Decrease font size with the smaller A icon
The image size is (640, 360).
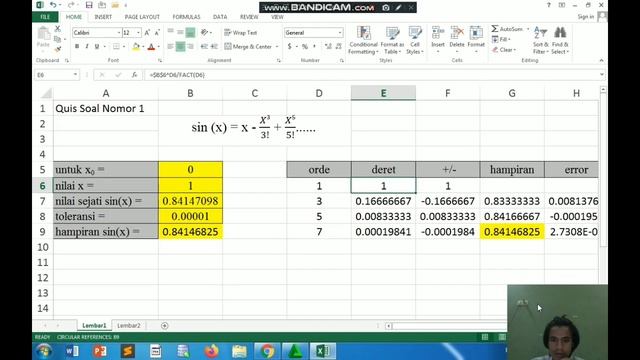[157, 33]
